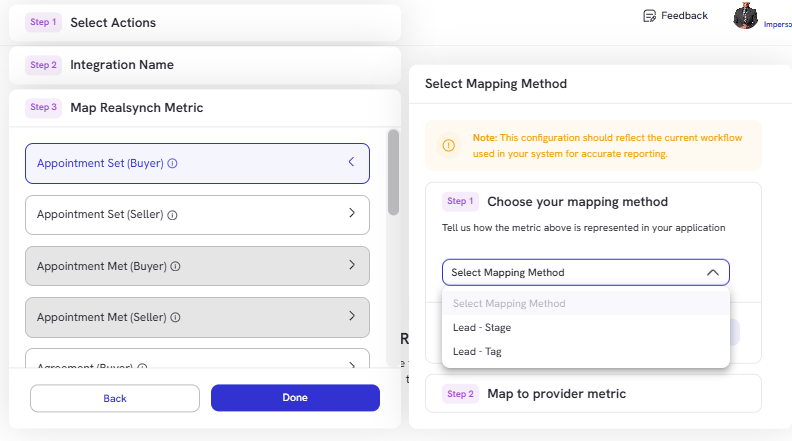This screenshot has height=441, width=792.
Task: Click info icon beside Appointment Met (Seller)
Action: [175, 317]
